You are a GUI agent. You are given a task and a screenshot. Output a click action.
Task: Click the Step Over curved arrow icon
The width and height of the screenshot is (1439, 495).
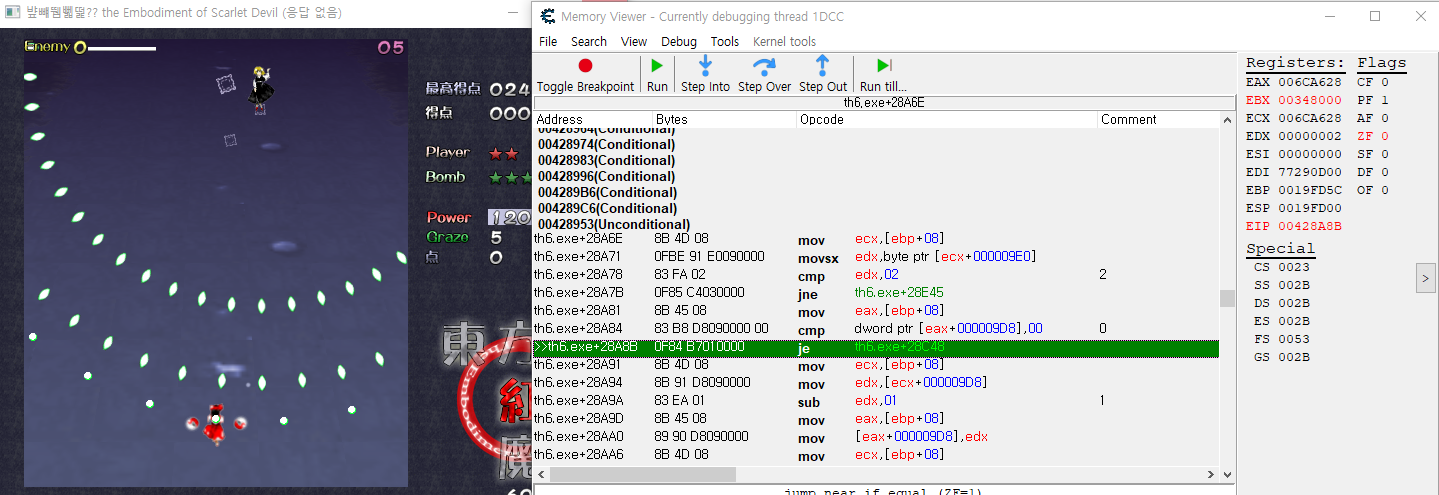tap(764, 66)
